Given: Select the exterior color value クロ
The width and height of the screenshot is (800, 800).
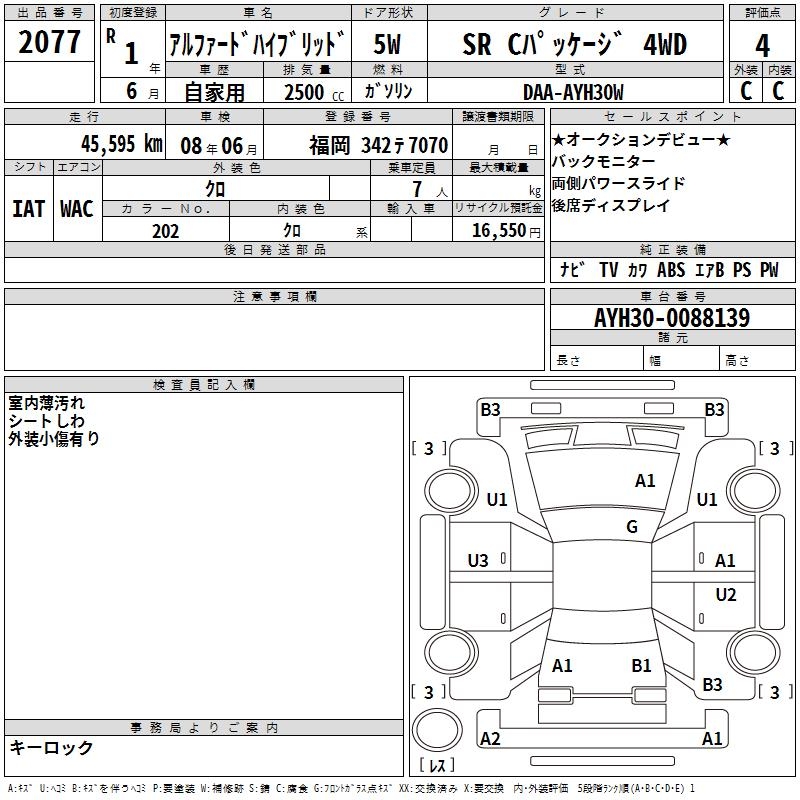Looking at the screenshot, I should point(215,189).
